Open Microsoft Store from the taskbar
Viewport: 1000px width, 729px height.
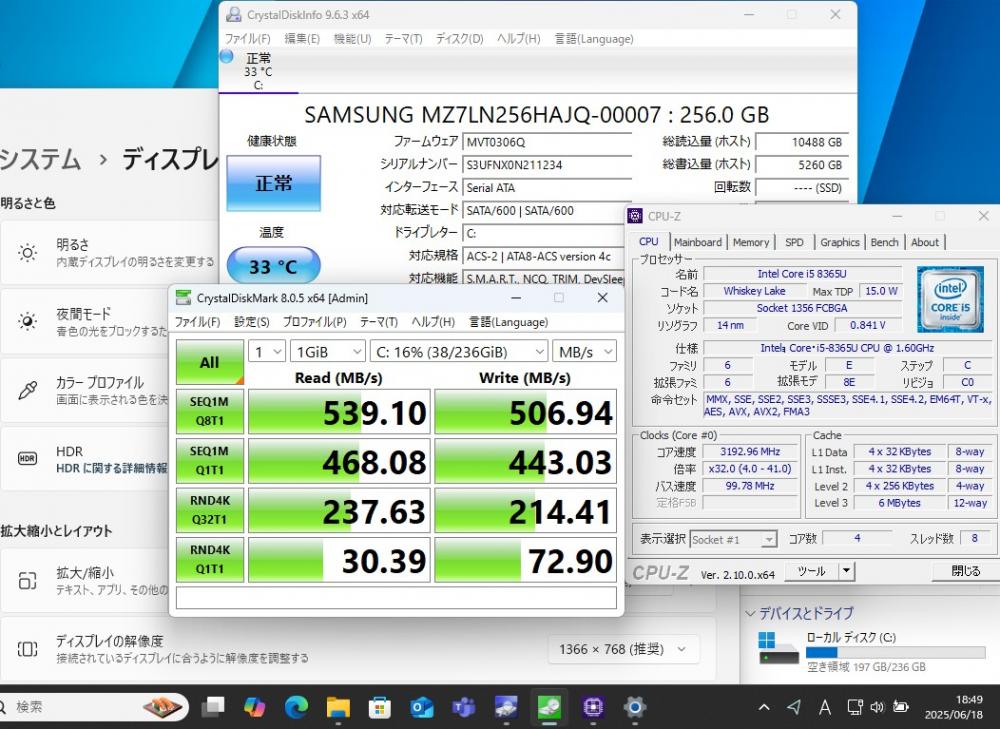(x=380, y=707)
